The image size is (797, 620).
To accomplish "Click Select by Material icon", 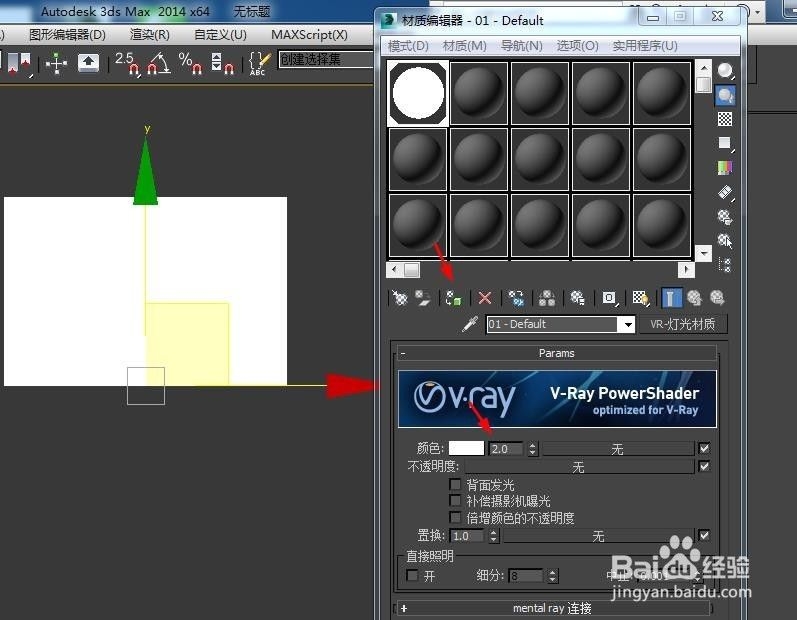I will 725,240.
